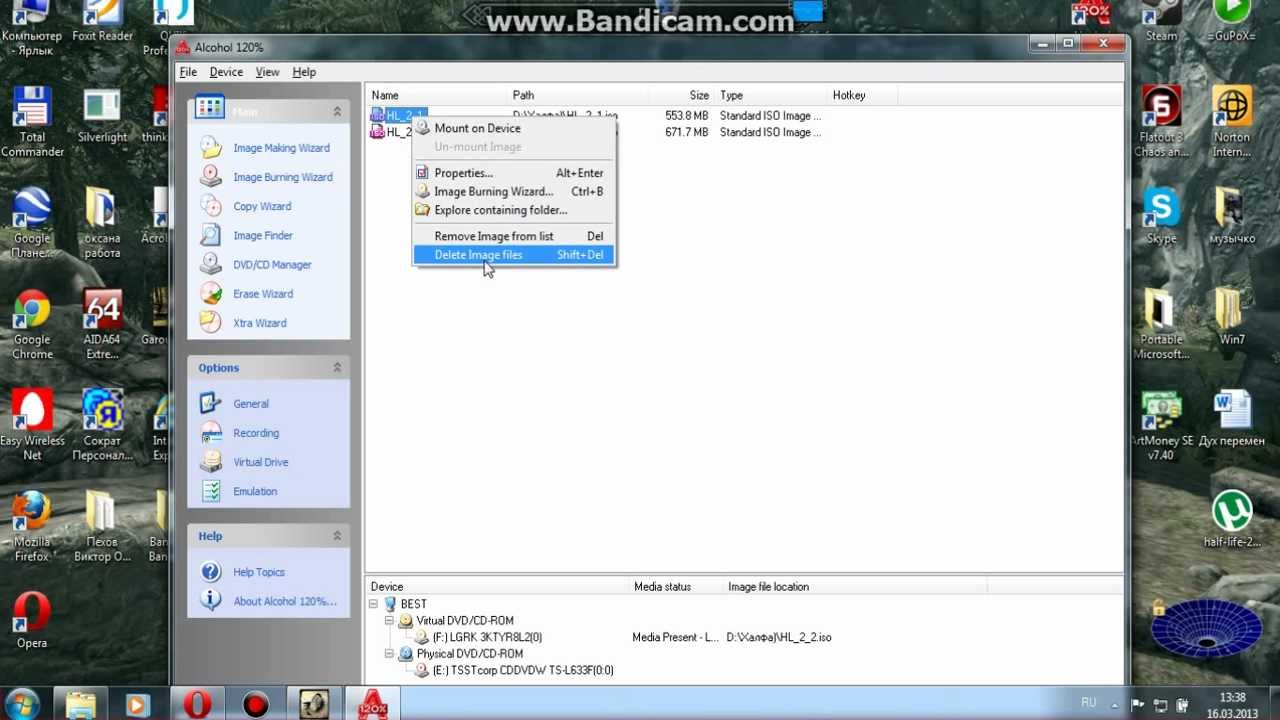Open the View menu
Image resolution: width=1280 pixels, height=720 pixels.
pos(267,72)
